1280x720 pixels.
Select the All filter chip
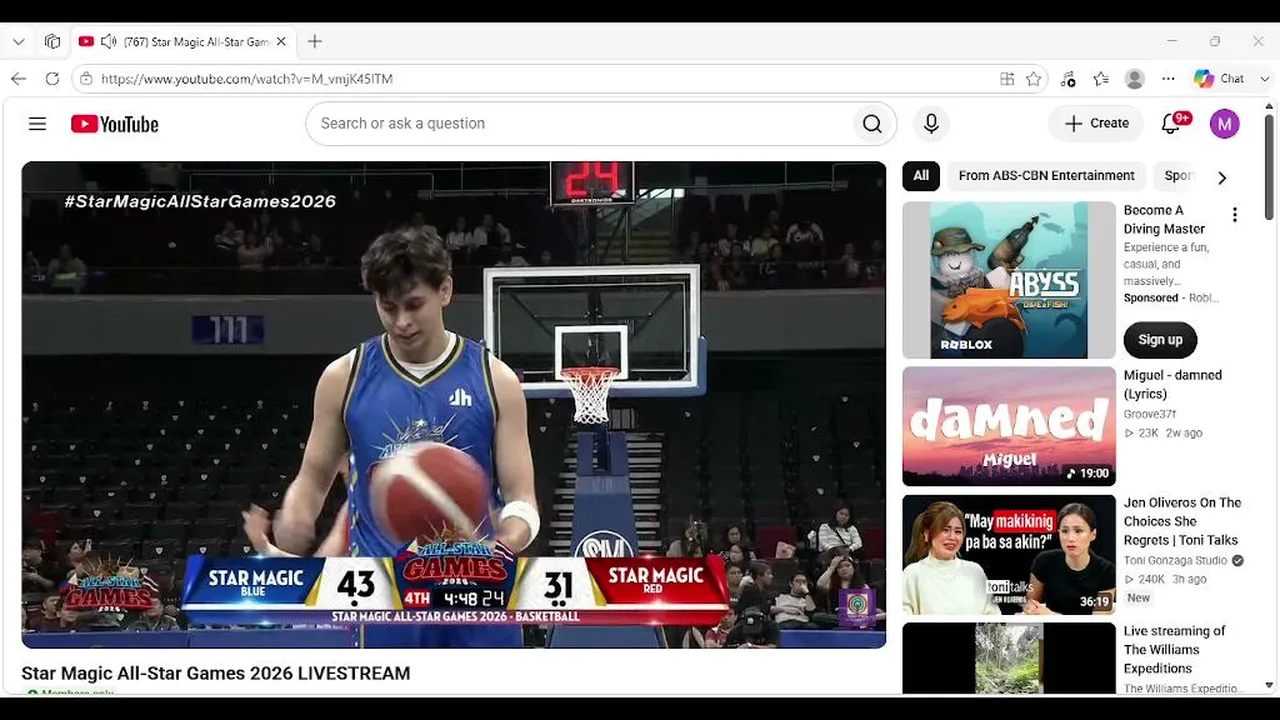tap(921, 176)
